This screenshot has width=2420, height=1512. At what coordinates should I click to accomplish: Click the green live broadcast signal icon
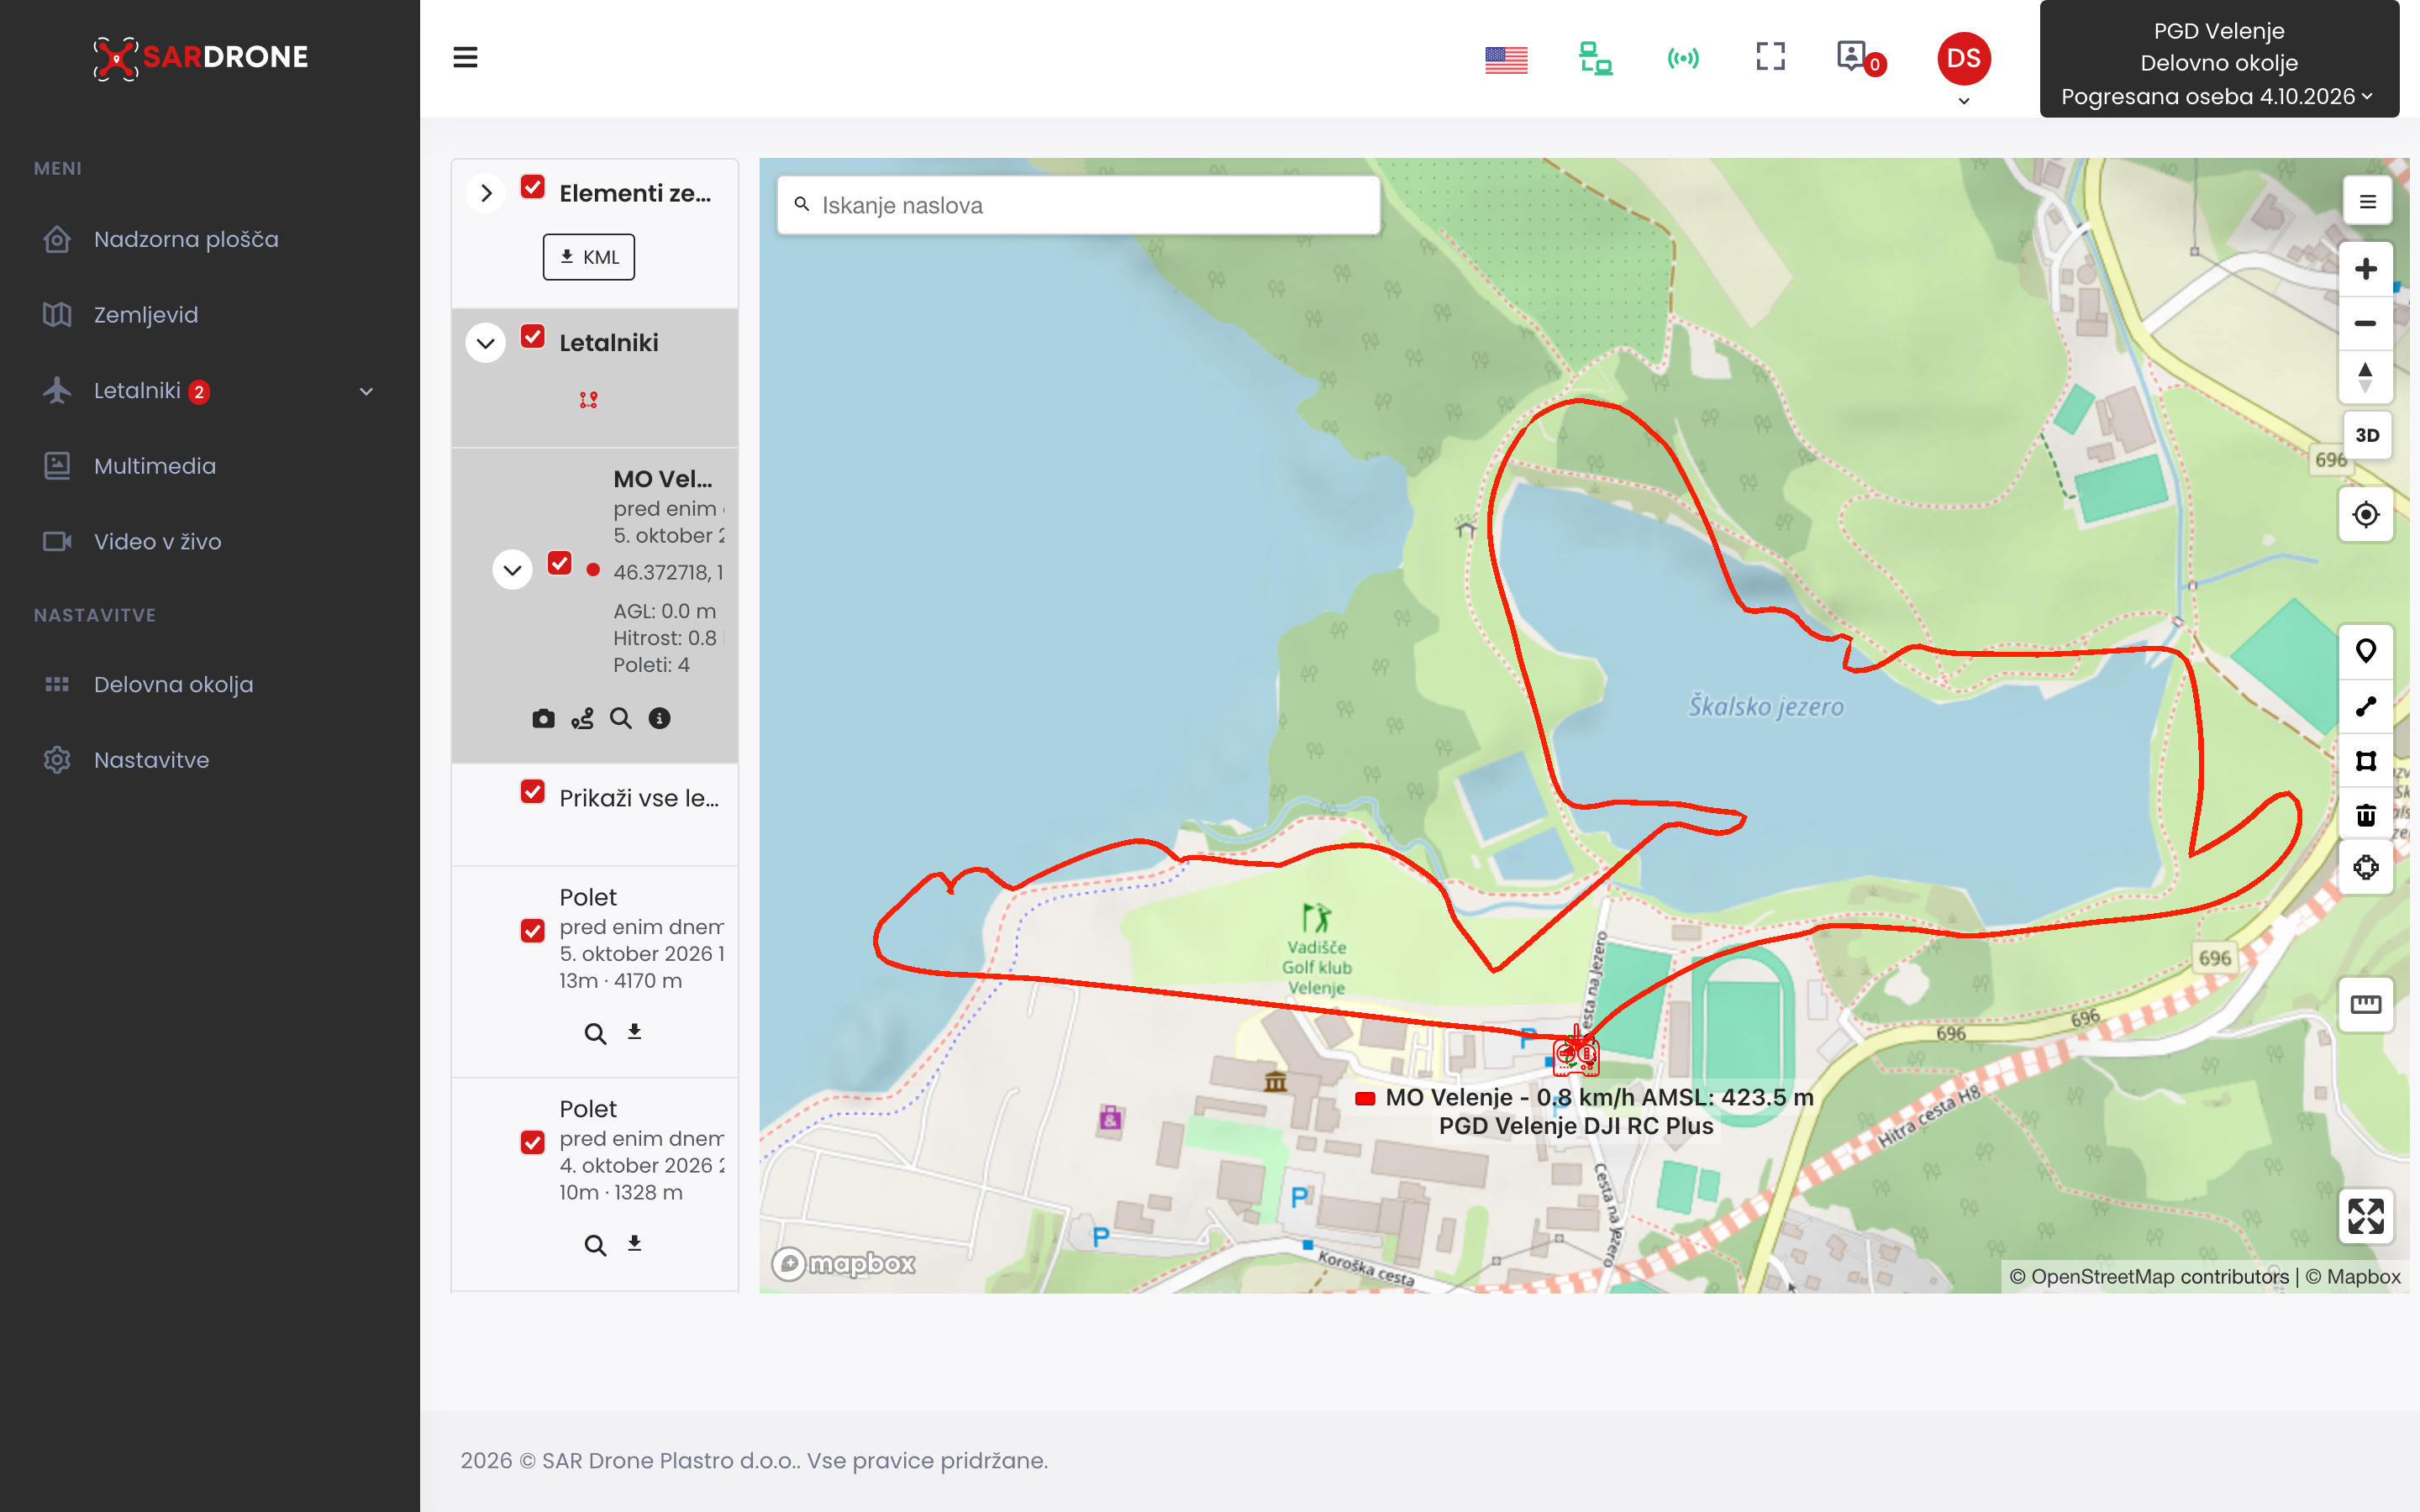click(1683, 58)
